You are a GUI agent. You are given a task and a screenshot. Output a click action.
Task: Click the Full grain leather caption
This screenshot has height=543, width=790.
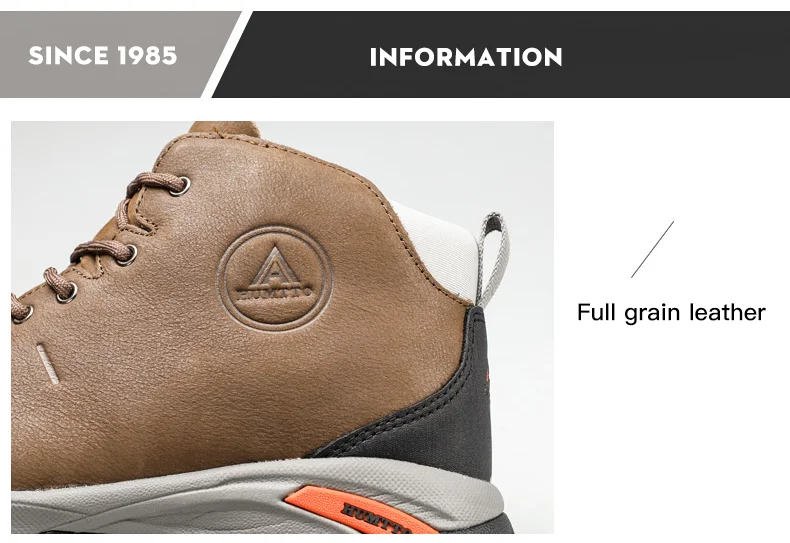tap(671, 312)
